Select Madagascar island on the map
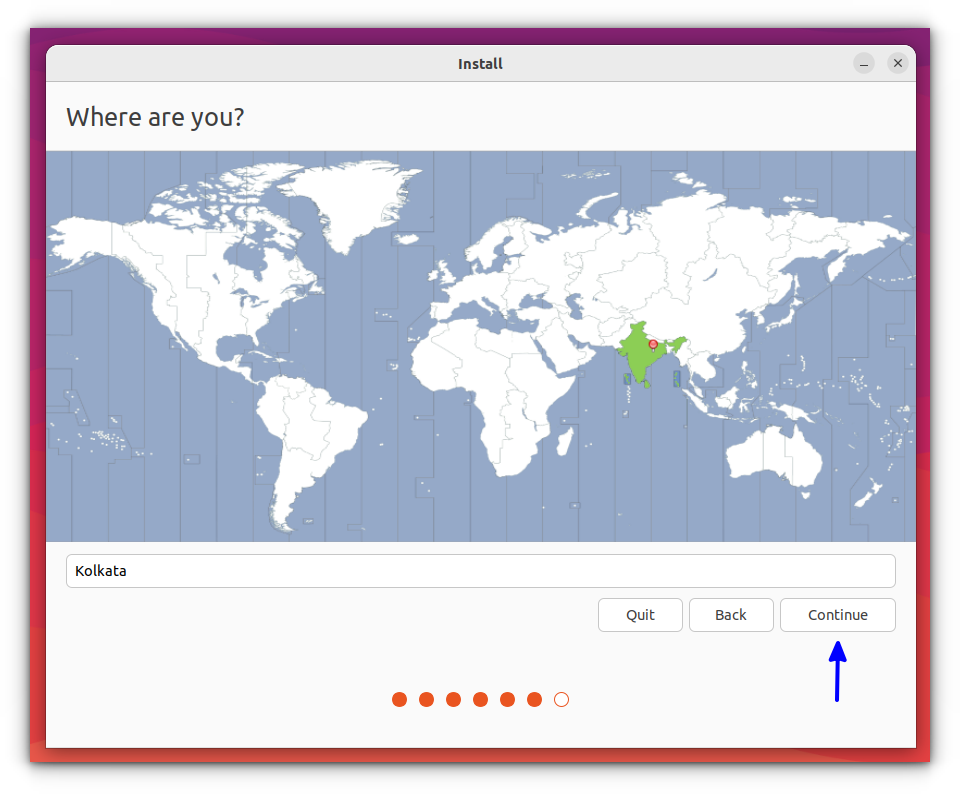 [564, 441]
